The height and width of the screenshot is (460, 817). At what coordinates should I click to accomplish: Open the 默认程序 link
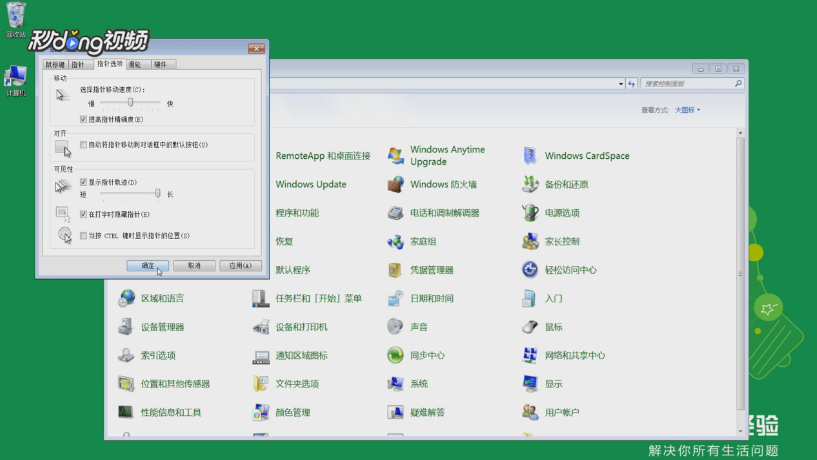[x=293, y=270]
